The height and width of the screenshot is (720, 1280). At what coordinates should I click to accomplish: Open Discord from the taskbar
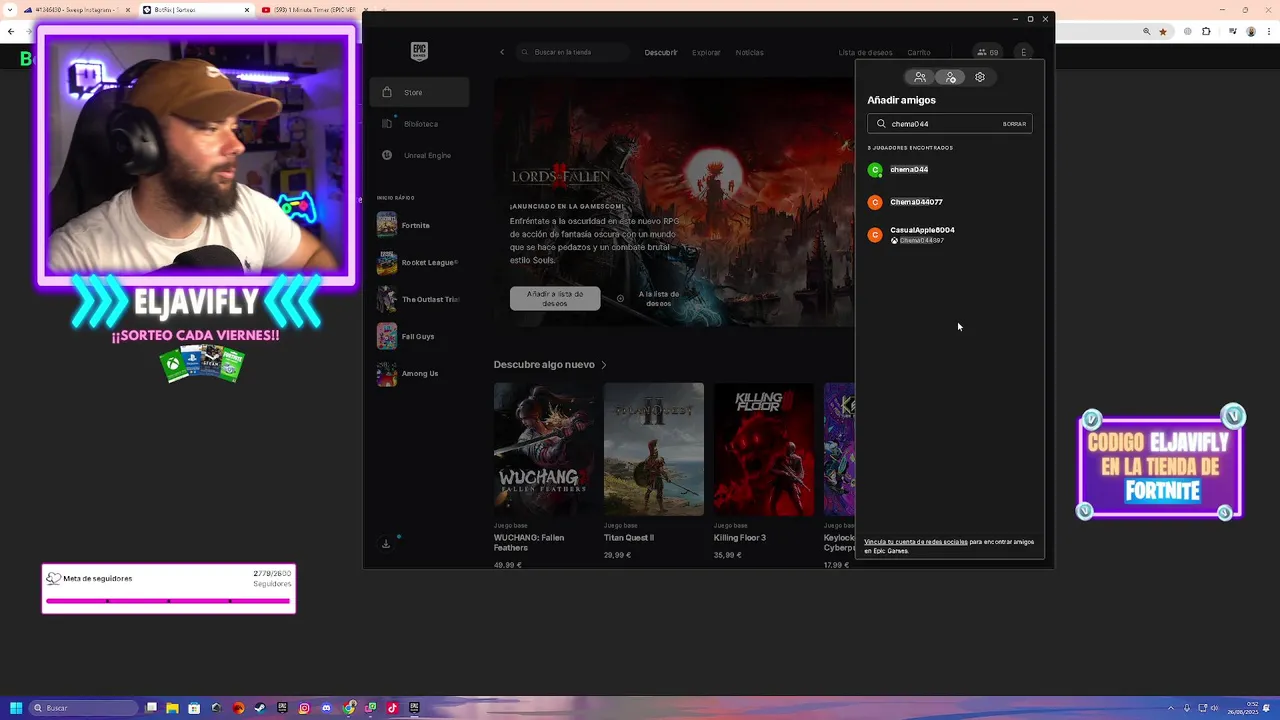(x=326, y=708)
